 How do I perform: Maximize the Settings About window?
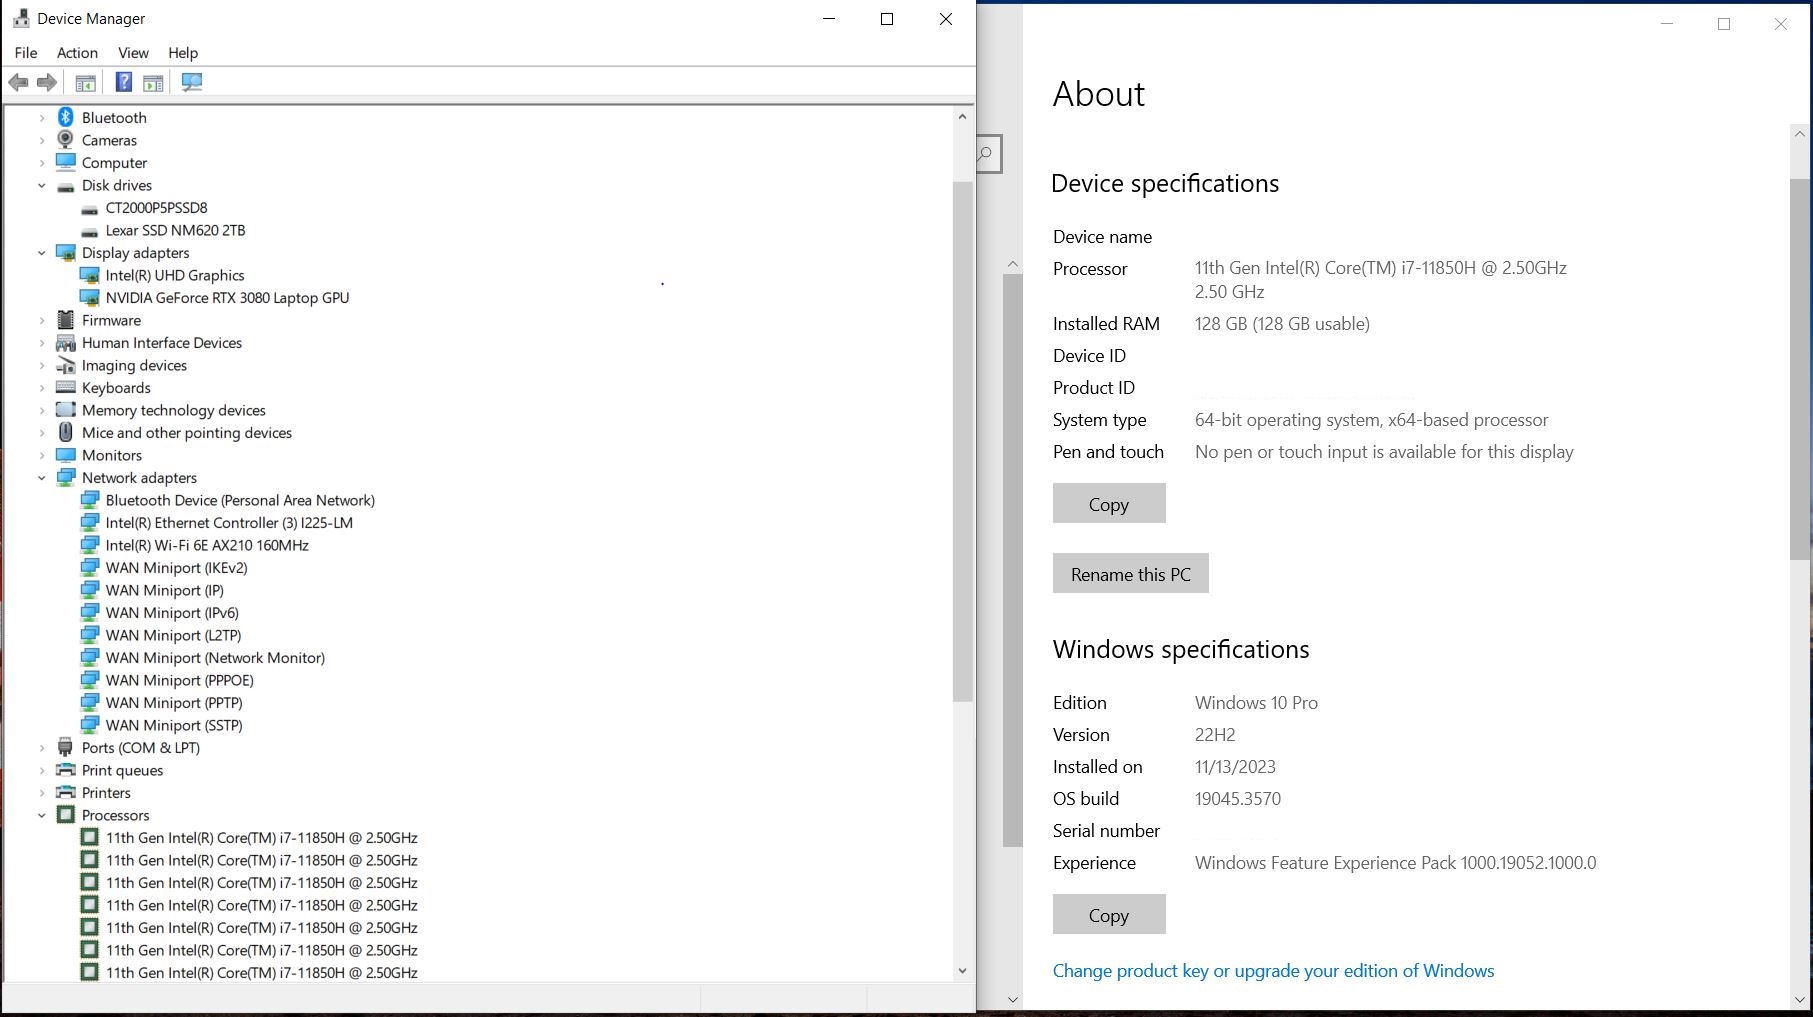[1724, 24]
